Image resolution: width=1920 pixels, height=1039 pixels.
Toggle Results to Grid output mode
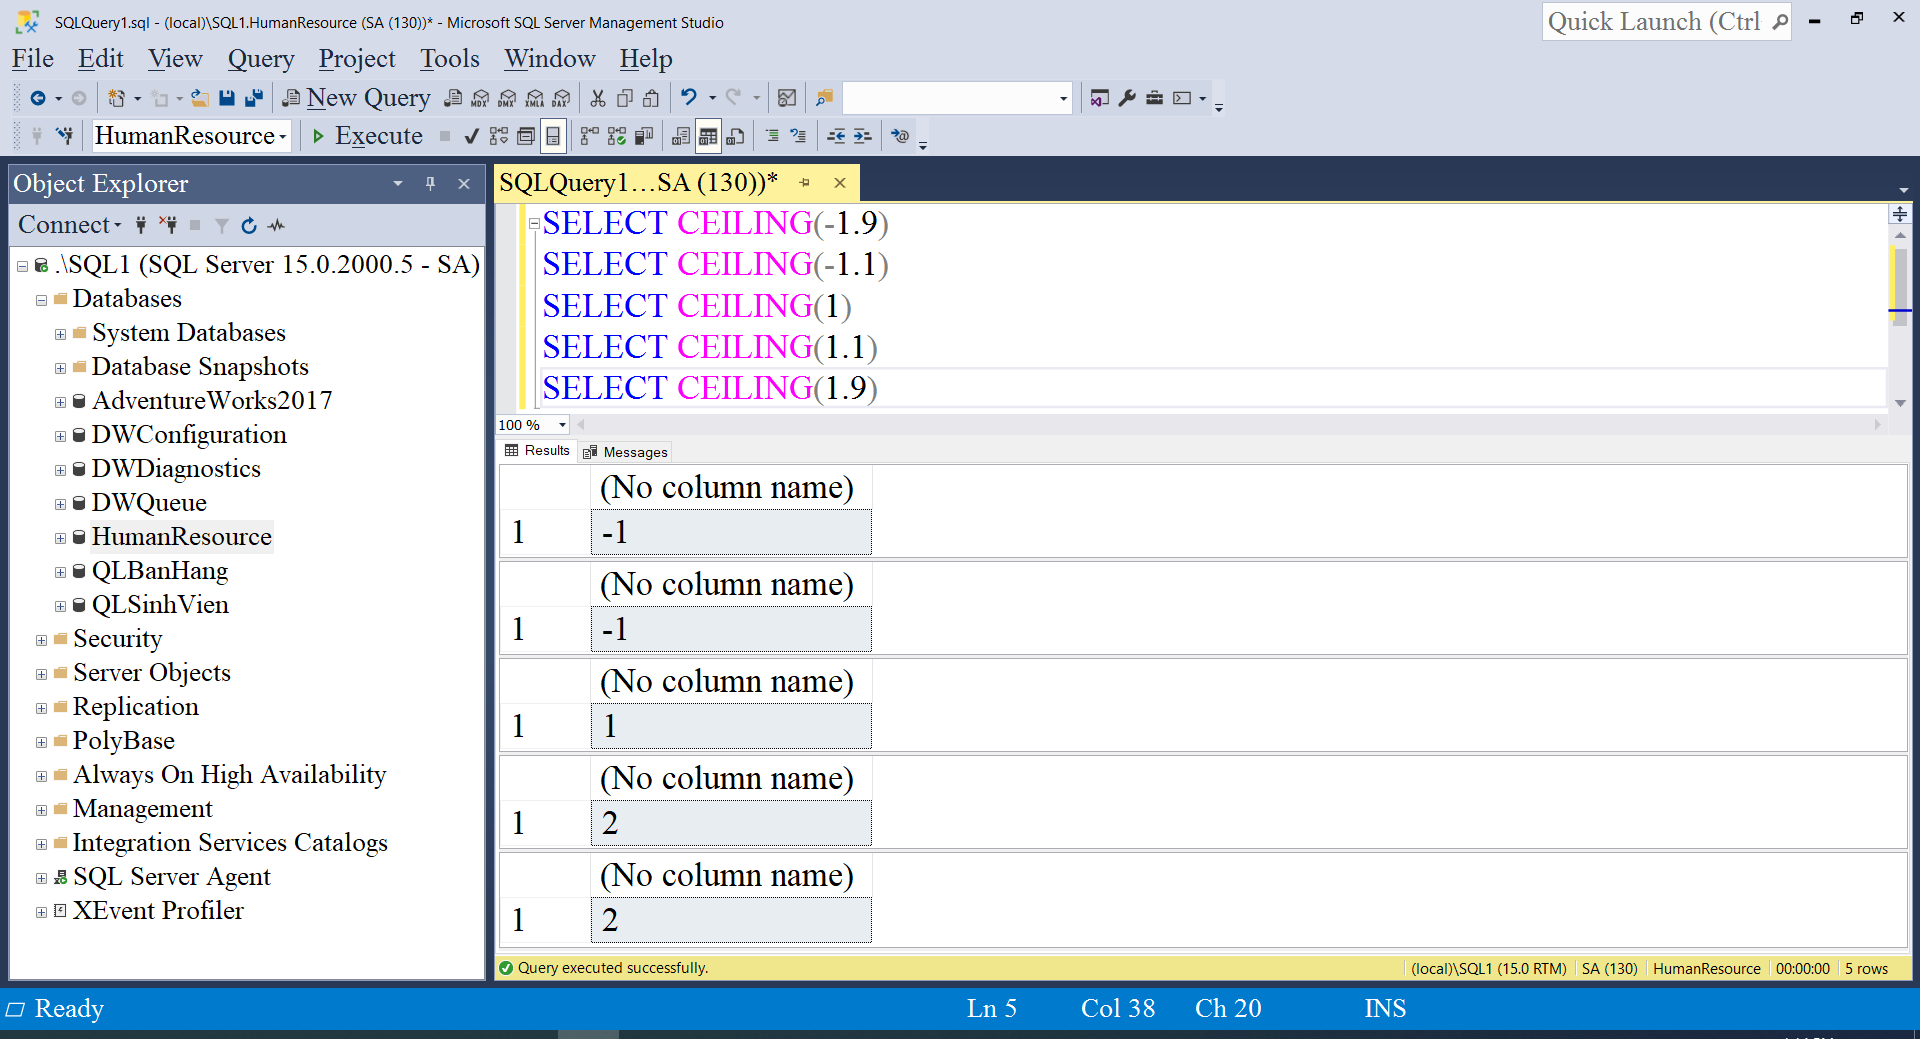tap(708, 136)
